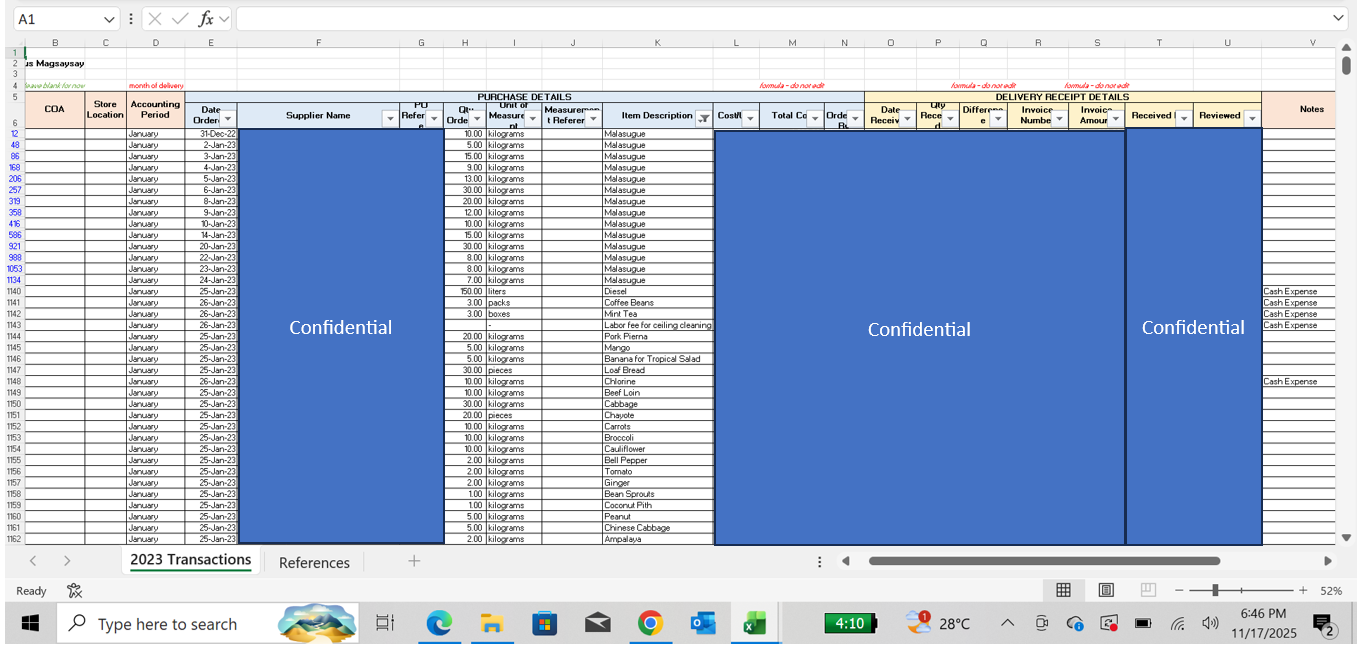The image size is (1357, 650).
Task: Click the previous sheet navigation arrow
Action: [33, 561]
